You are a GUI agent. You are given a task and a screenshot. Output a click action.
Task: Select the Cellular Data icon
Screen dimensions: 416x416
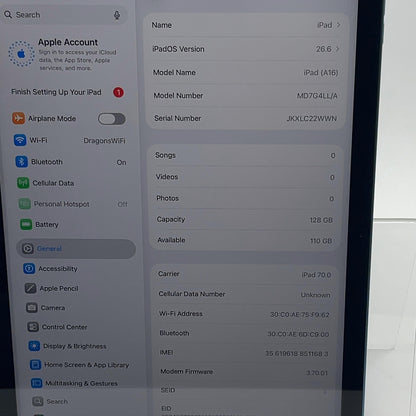coord(23,183)
